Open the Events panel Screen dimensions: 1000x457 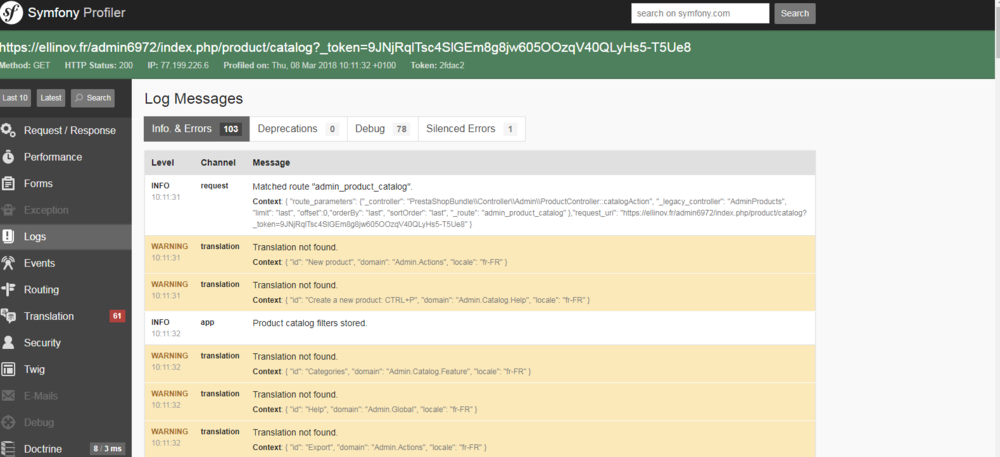coord(66,263)
